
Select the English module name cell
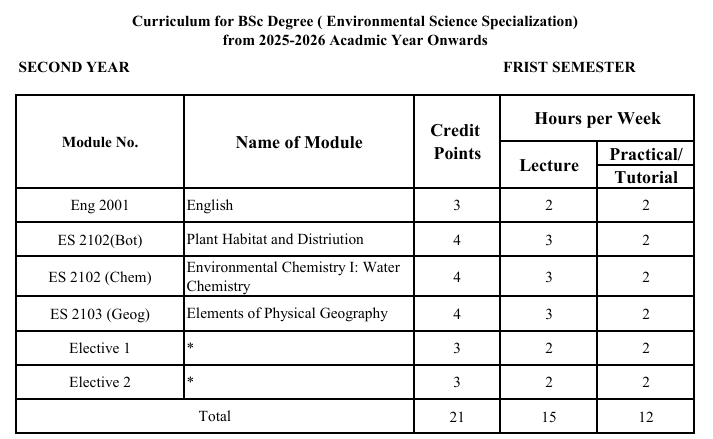click(x=299, y=205)
